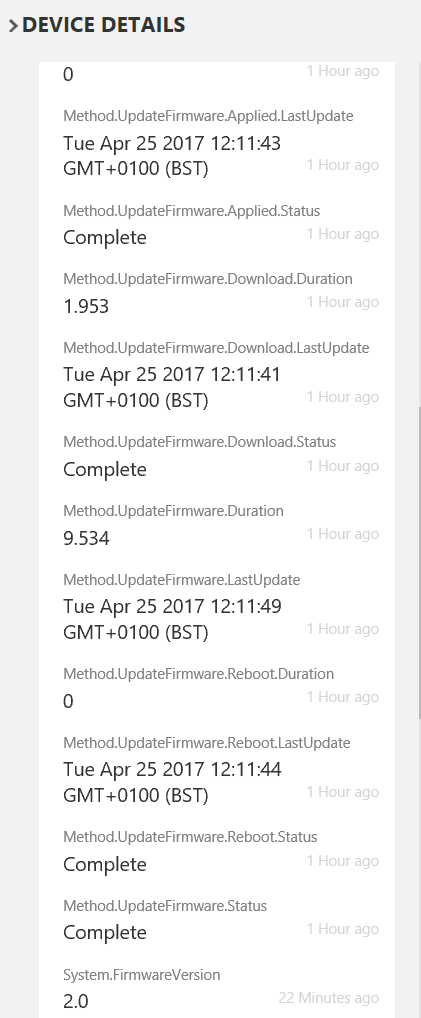The height and width of the screenshot is (1018, 421).
Task: Select Method.UpdateFirmware.LastUpdate label
Action: tap(181, 580)
